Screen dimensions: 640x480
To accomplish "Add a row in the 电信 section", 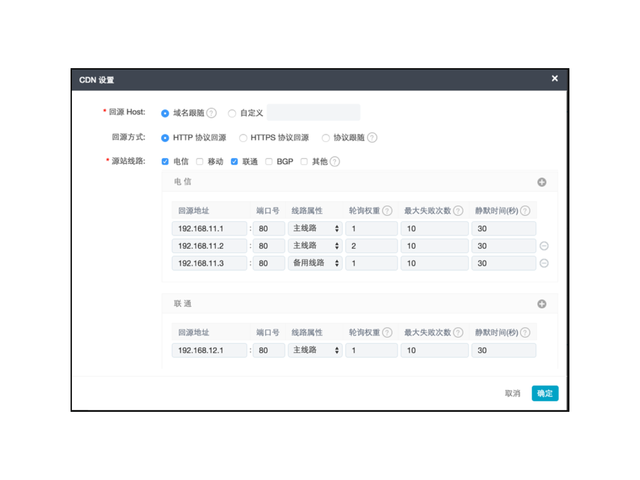I will pyautogui.click(x=542, y=182).
